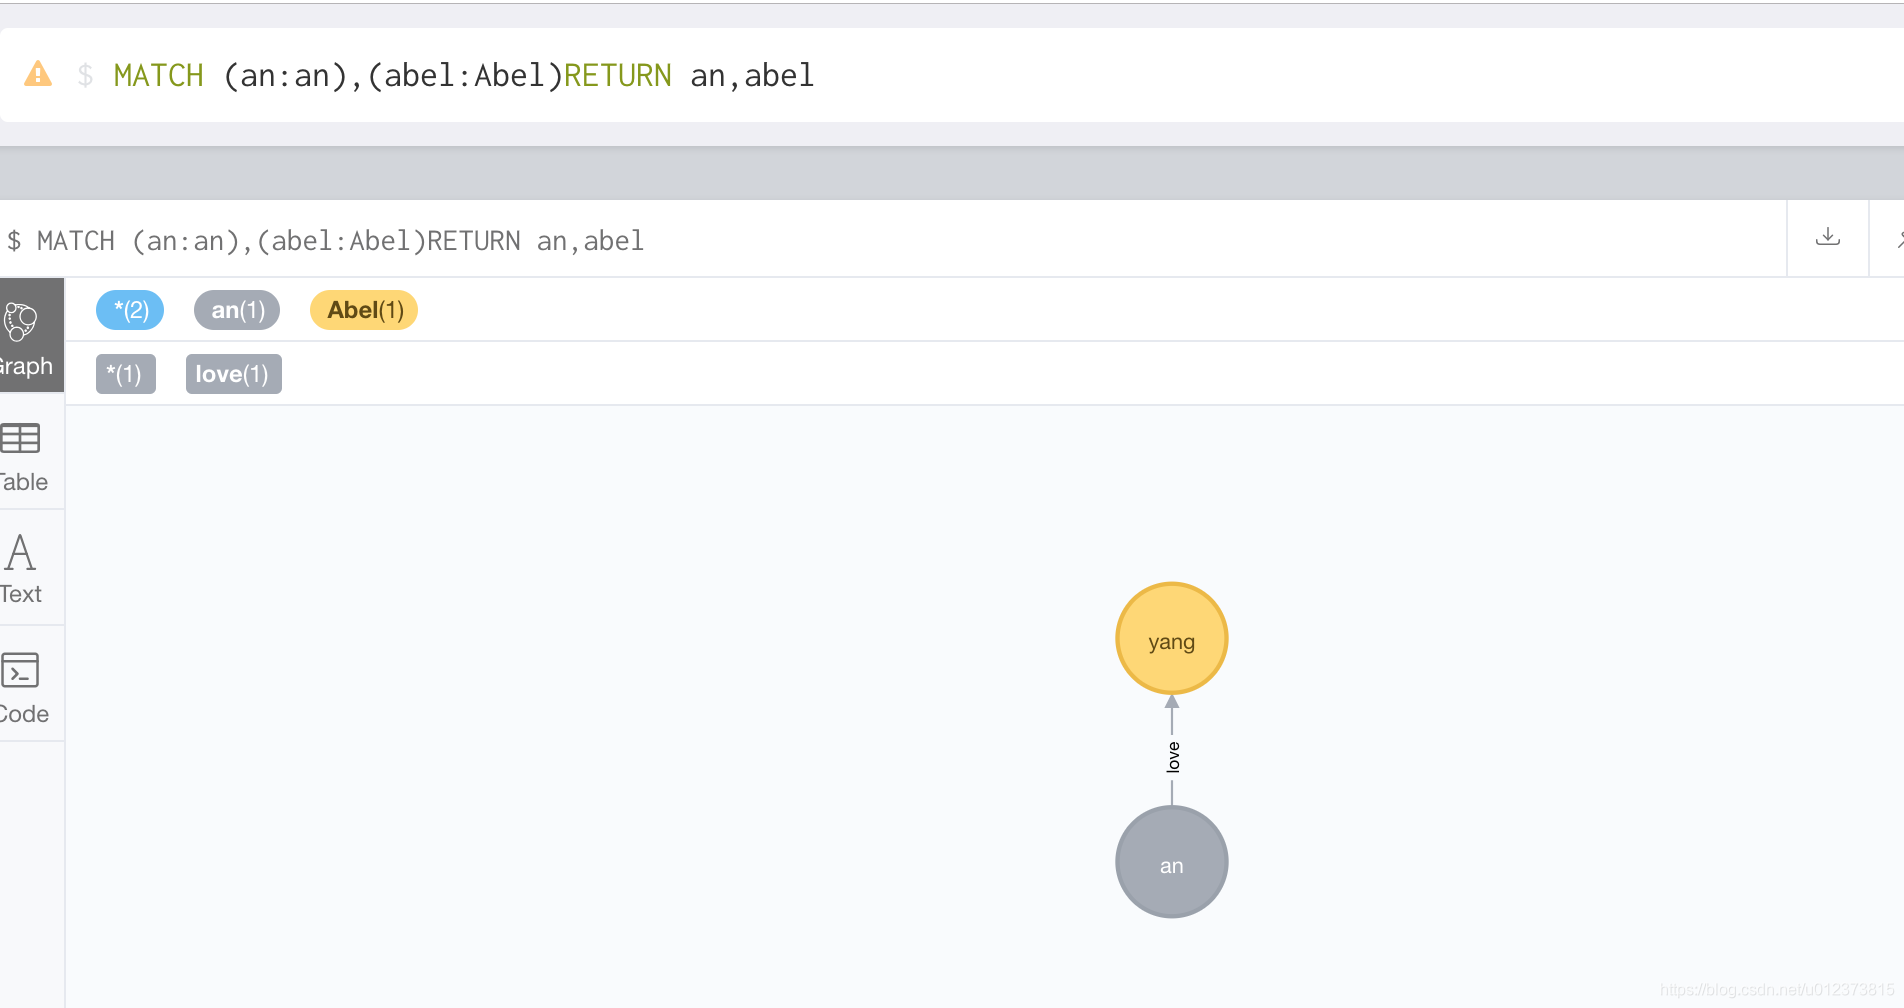The image size is (1904, 1008).
Task: Select the an(1) node label badge
Action: (237, 310)
